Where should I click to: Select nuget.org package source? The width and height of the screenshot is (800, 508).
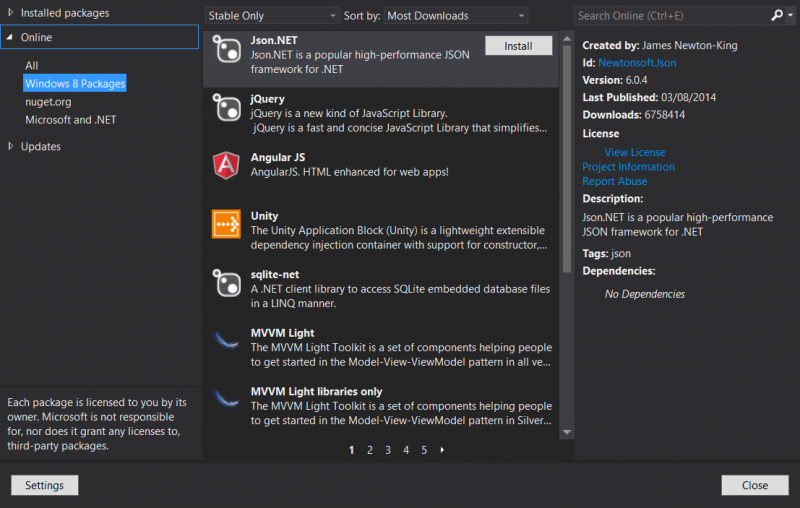[48, 102]
